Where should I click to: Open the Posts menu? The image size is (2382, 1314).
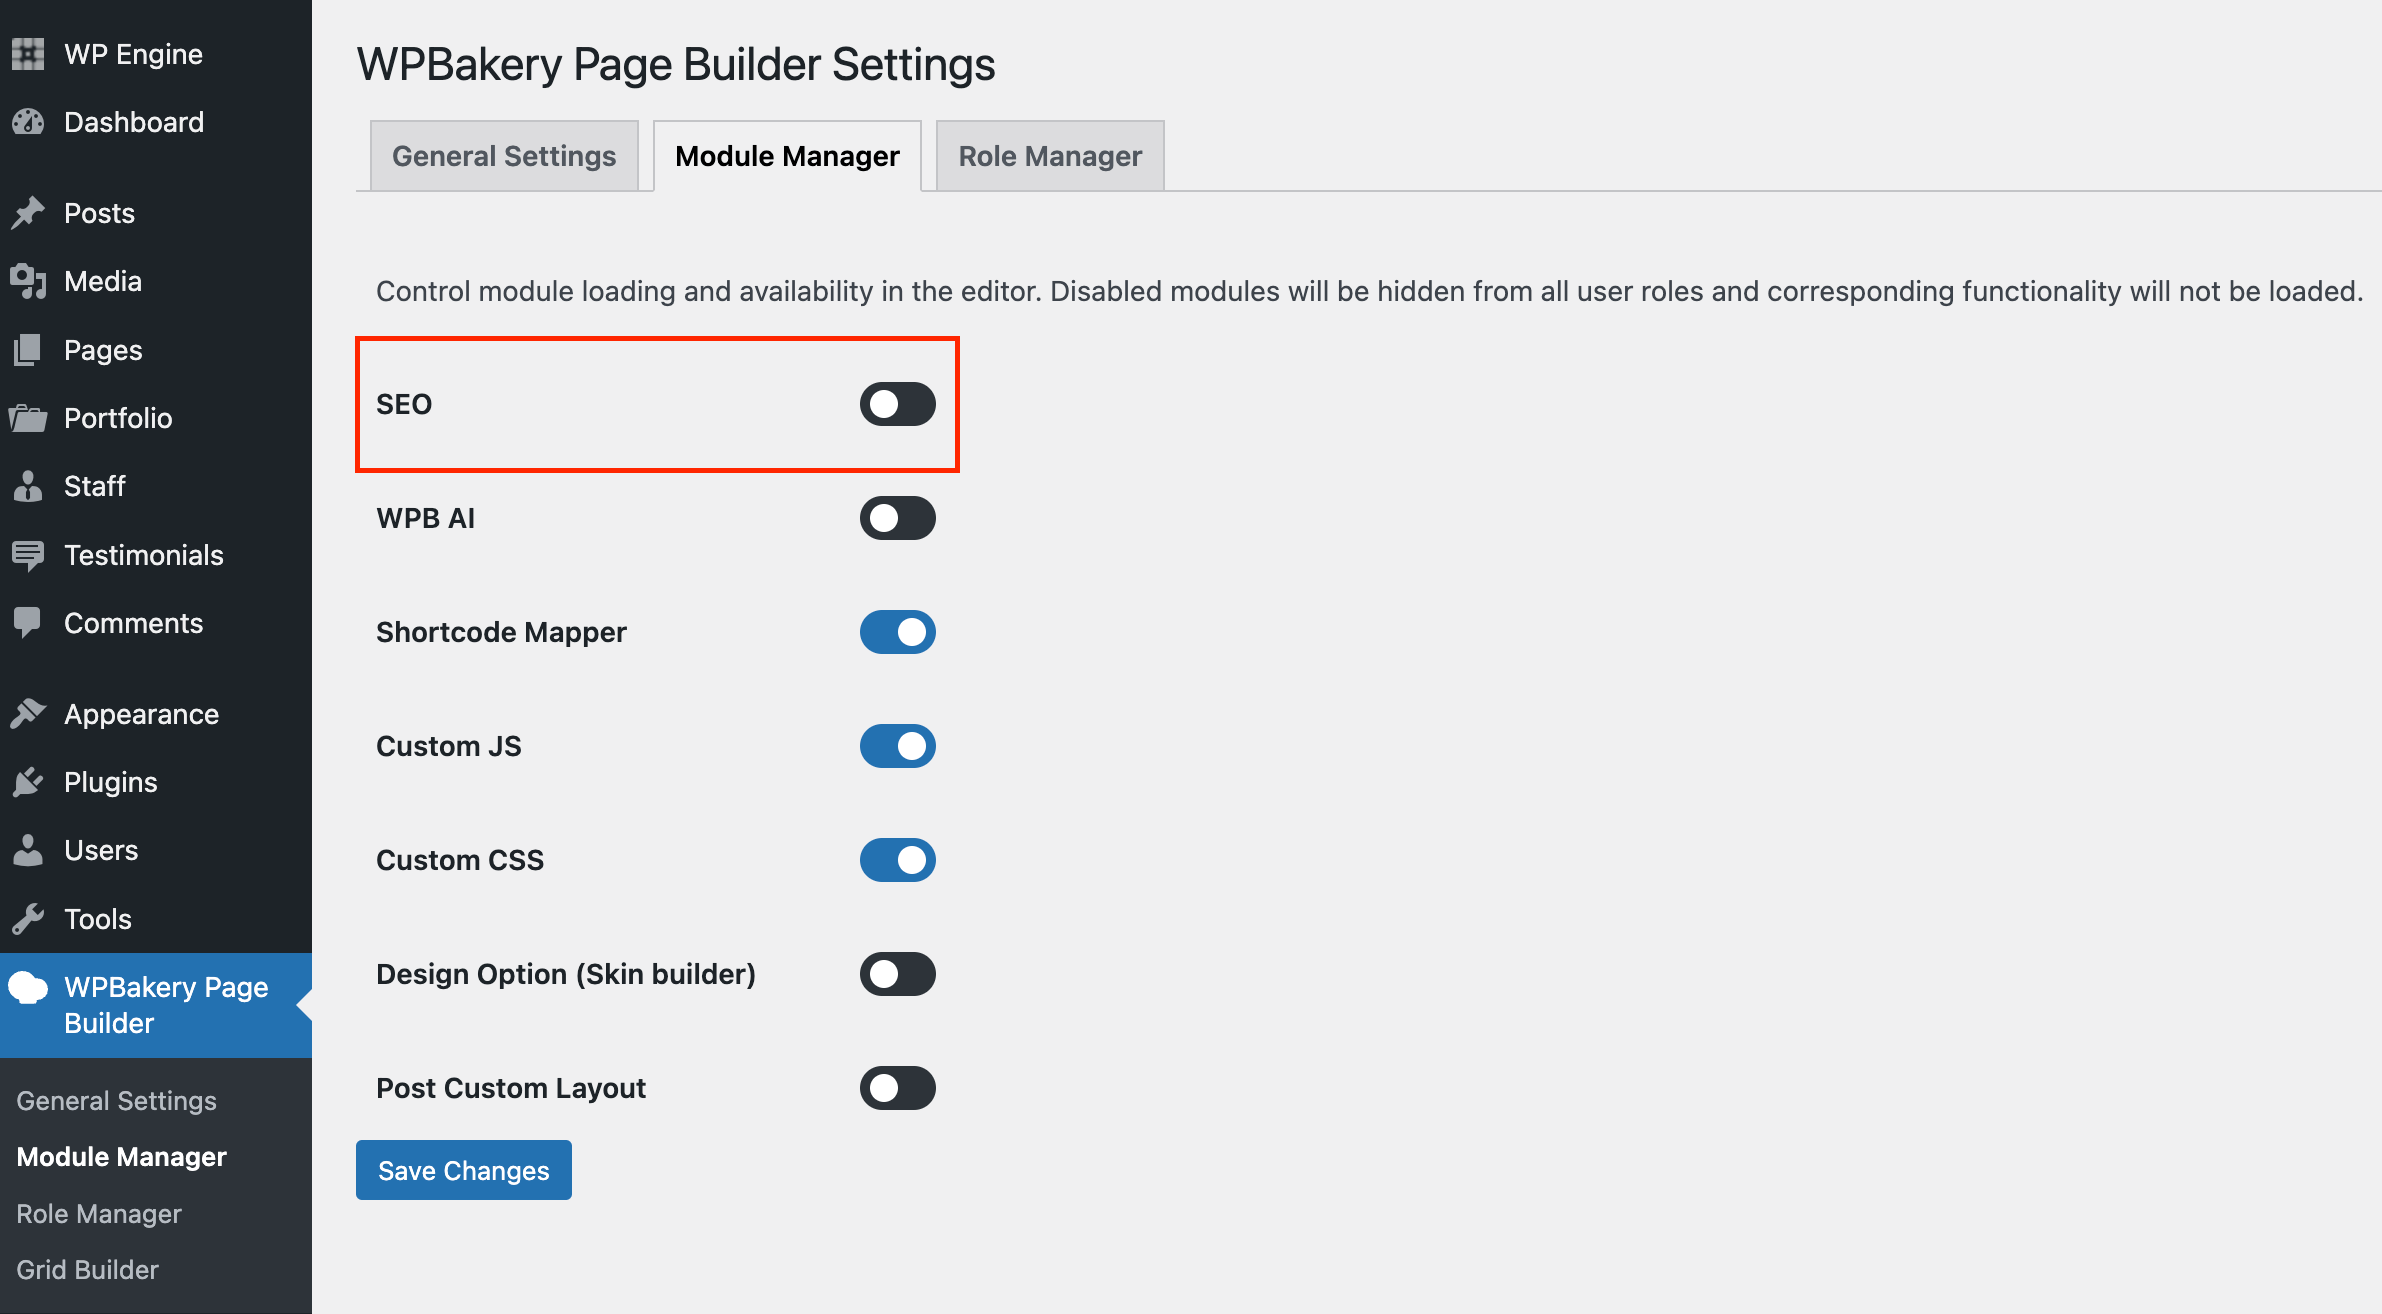pyautogui.click(x=156, y=213)
